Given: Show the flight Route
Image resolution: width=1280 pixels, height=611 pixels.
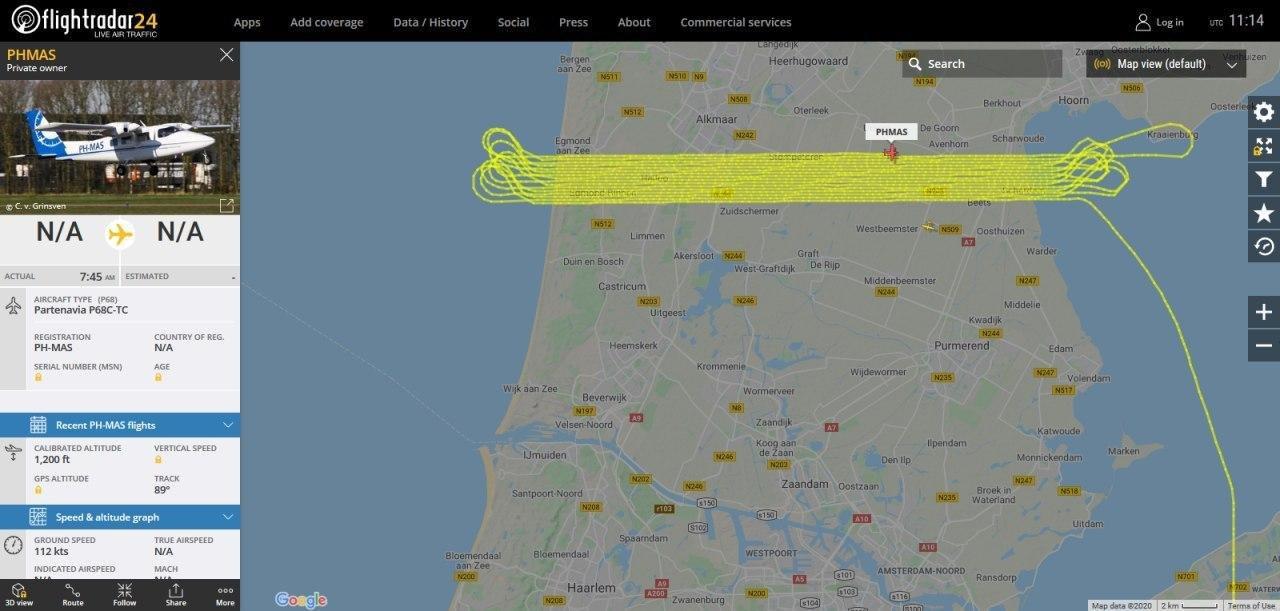Looking at the screenshot, I should tap(73, 595).
